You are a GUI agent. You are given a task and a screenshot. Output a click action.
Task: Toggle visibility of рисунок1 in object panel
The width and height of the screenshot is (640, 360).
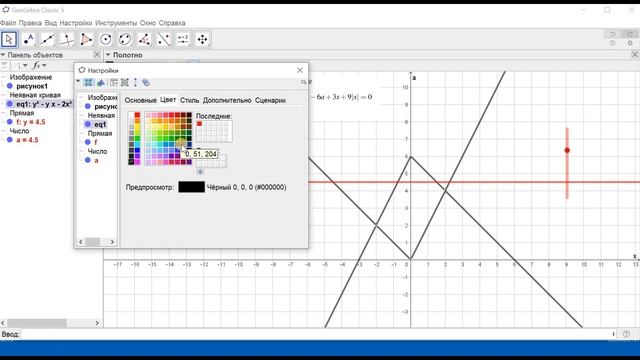(10, 86)
